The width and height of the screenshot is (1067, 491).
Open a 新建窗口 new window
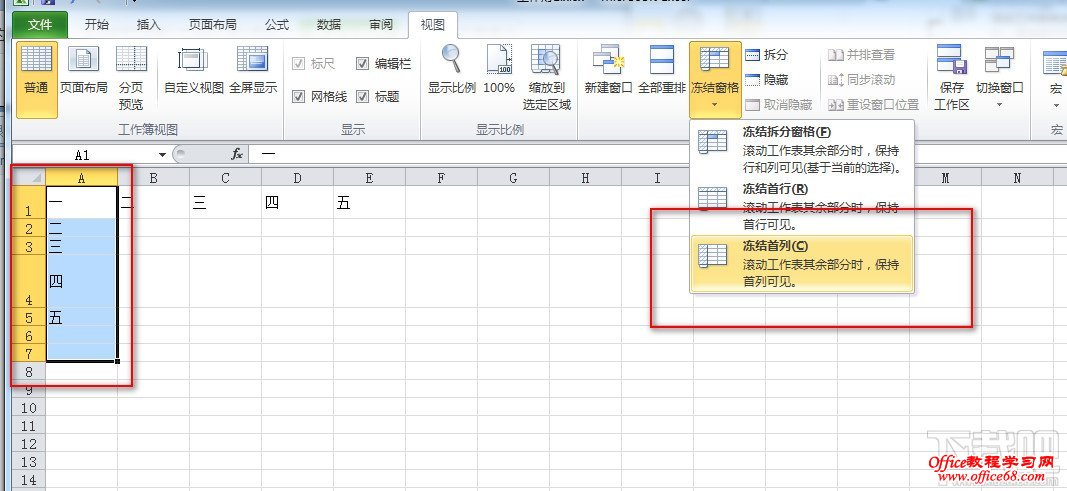pos(608,71)
